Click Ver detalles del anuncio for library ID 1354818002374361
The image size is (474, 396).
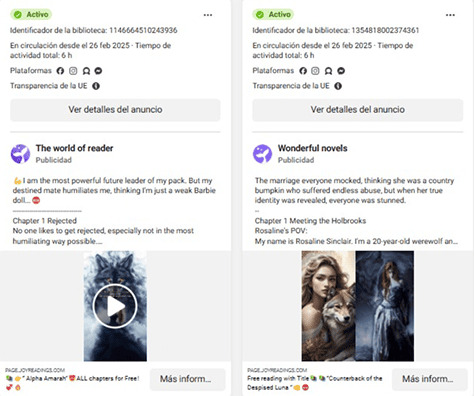358,110
